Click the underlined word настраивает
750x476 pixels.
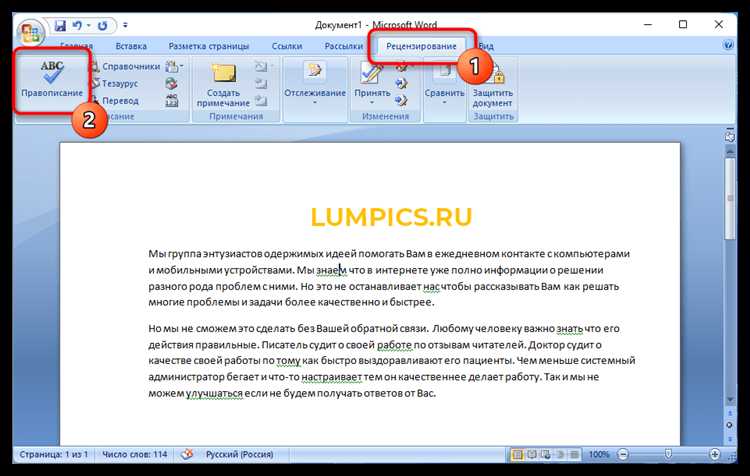(x=331, y=377)
